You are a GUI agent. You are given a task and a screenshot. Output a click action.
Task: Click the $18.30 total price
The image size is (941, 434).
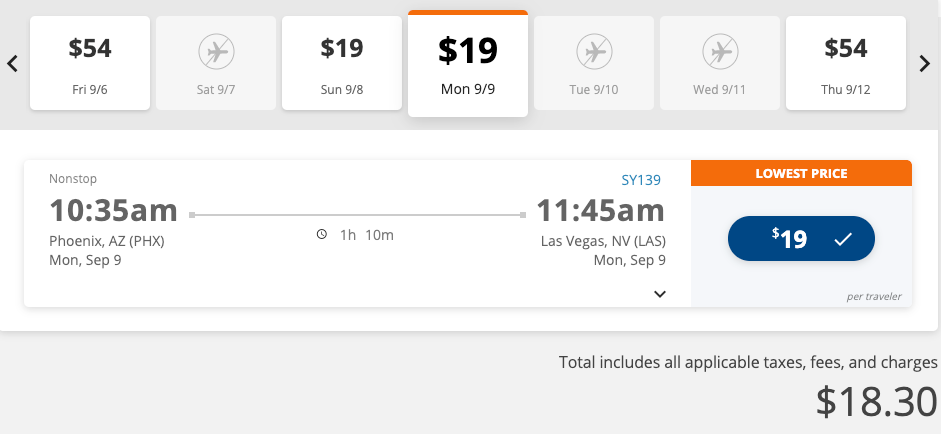pyautogui.click(x=877, y=401)
